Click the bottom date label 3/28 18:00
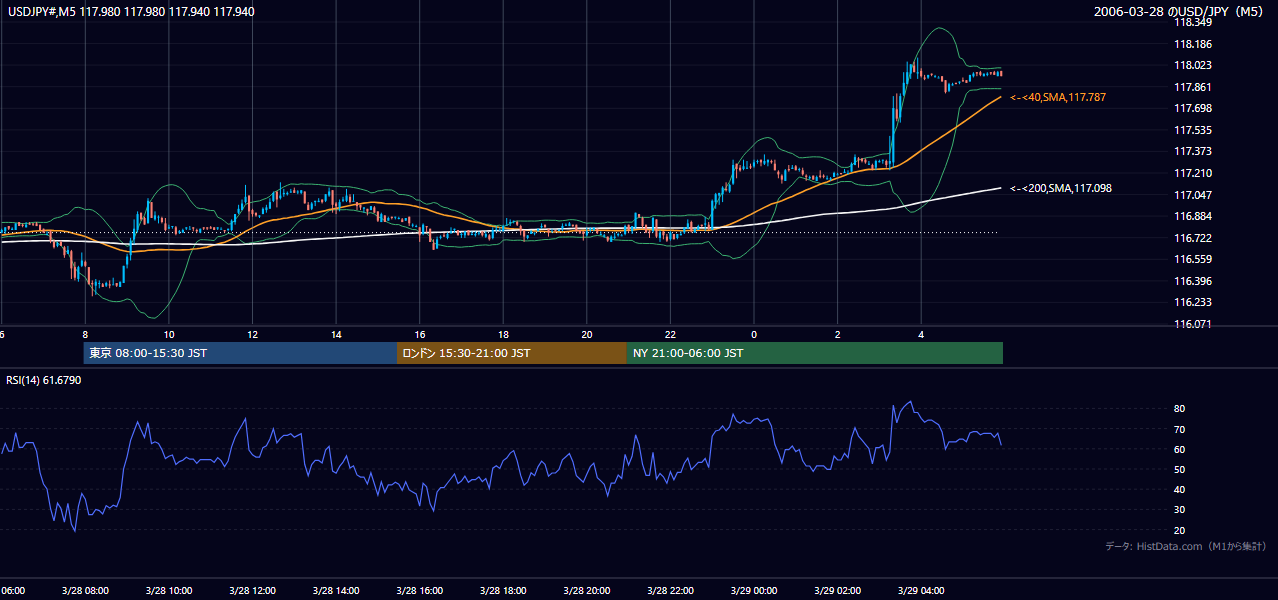Image resolution: width=1278 pixels, height=600 pixels. click(502, 591)
